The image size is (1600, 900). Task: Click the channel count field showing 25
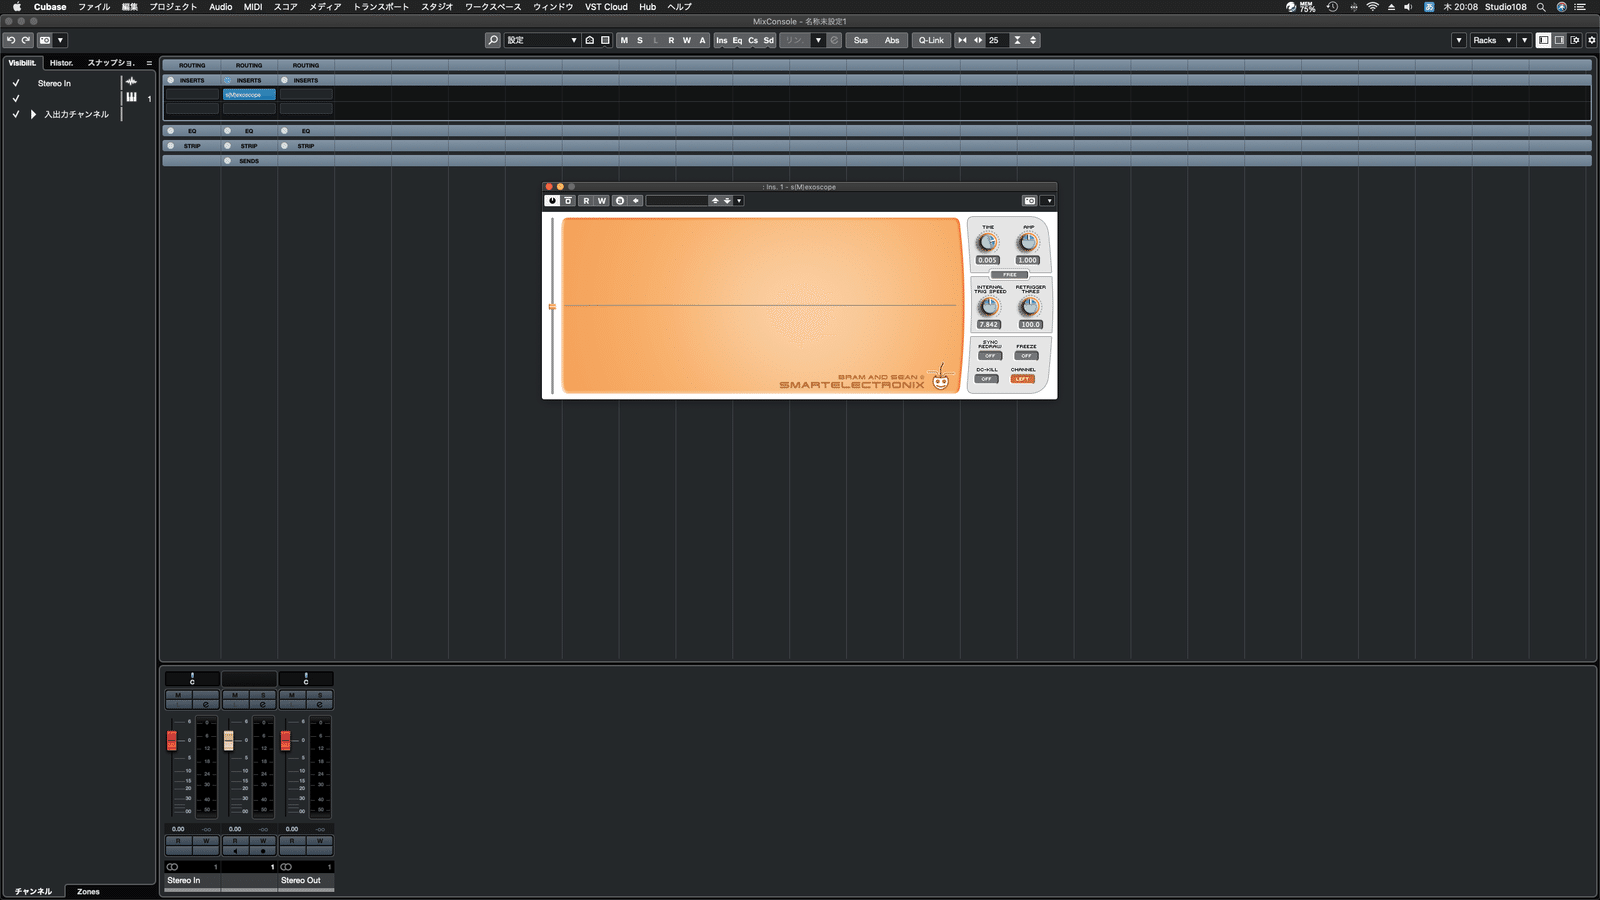tap(997, 40)
